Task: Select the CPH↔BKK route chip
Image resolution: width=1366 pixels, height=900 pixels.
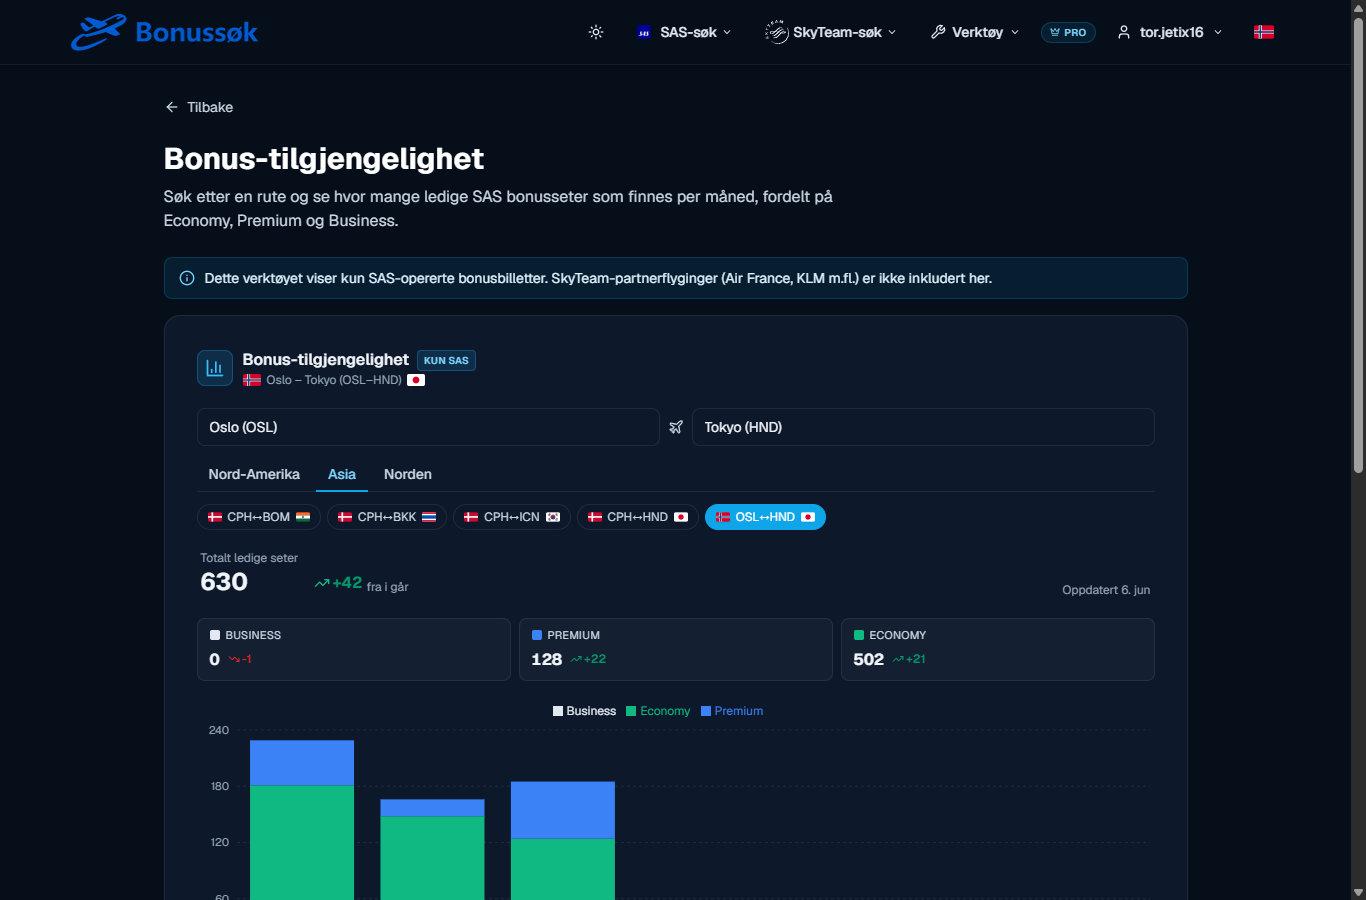Action: point(387,517)
